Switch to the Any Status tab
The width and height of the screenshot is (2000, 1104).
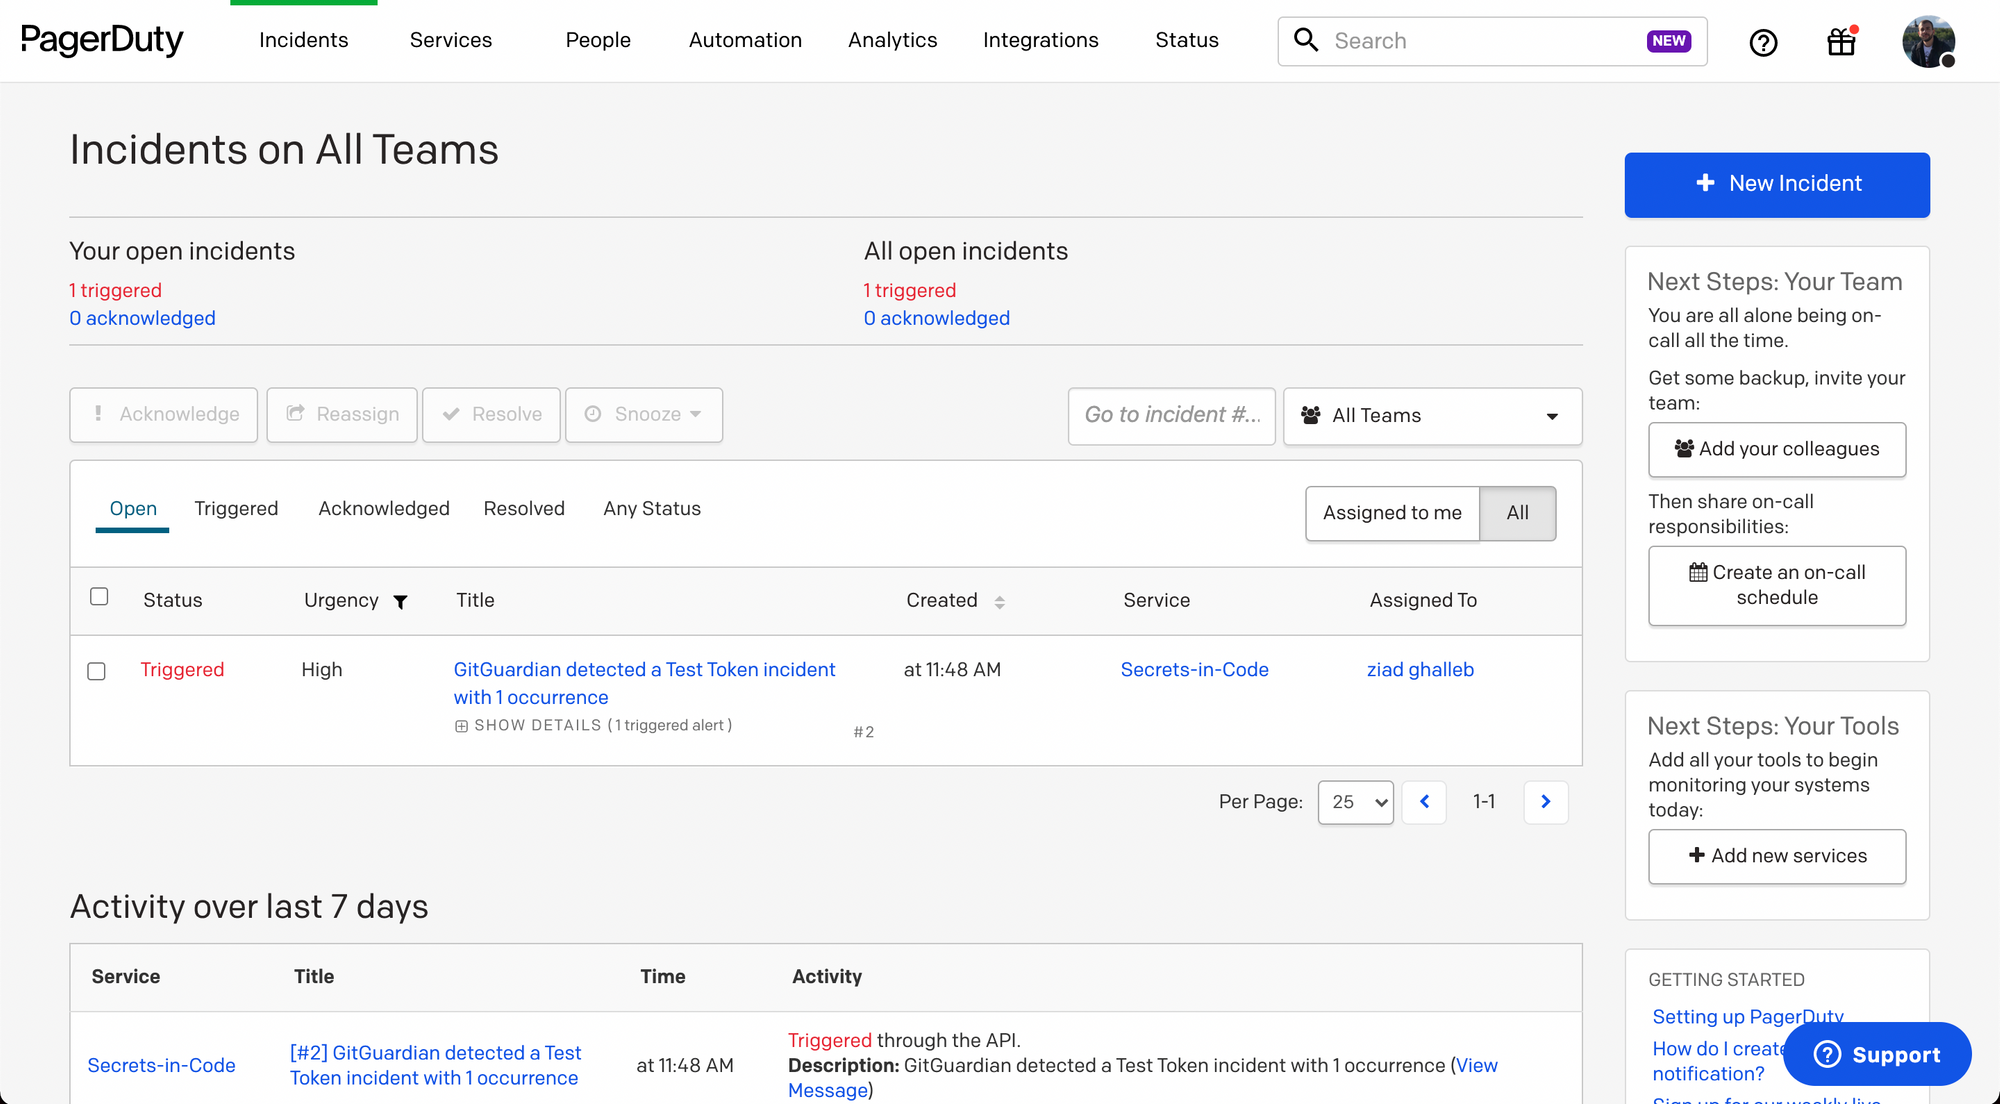pos(652,509)
